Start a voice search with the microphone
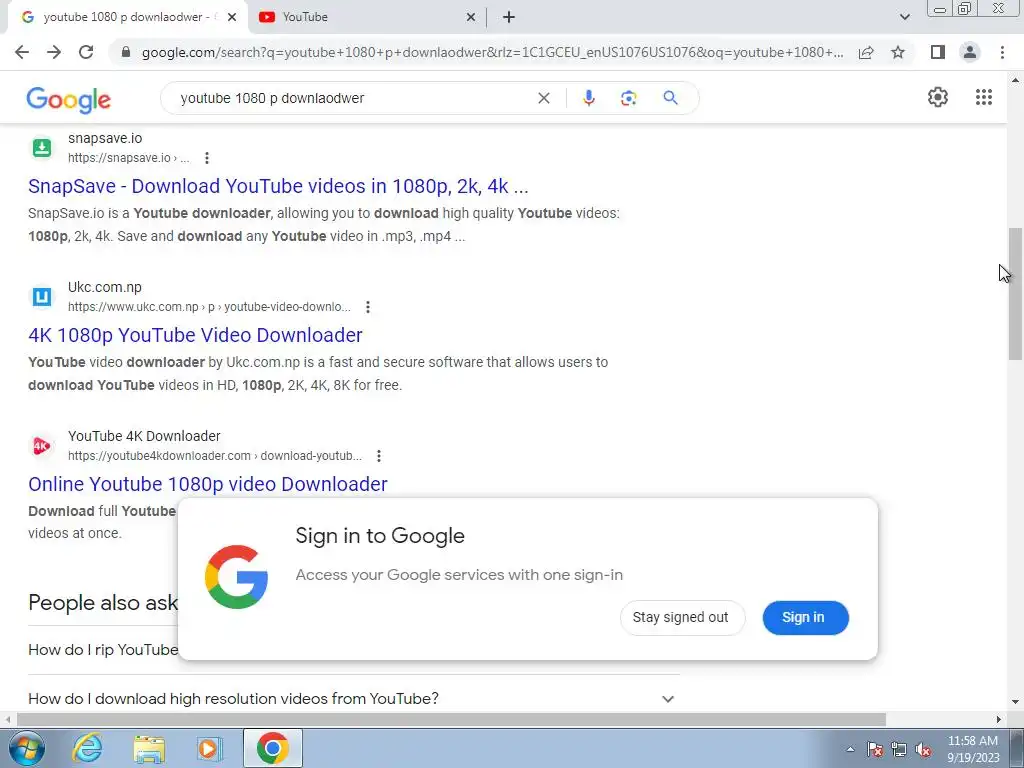 point(588,98)
